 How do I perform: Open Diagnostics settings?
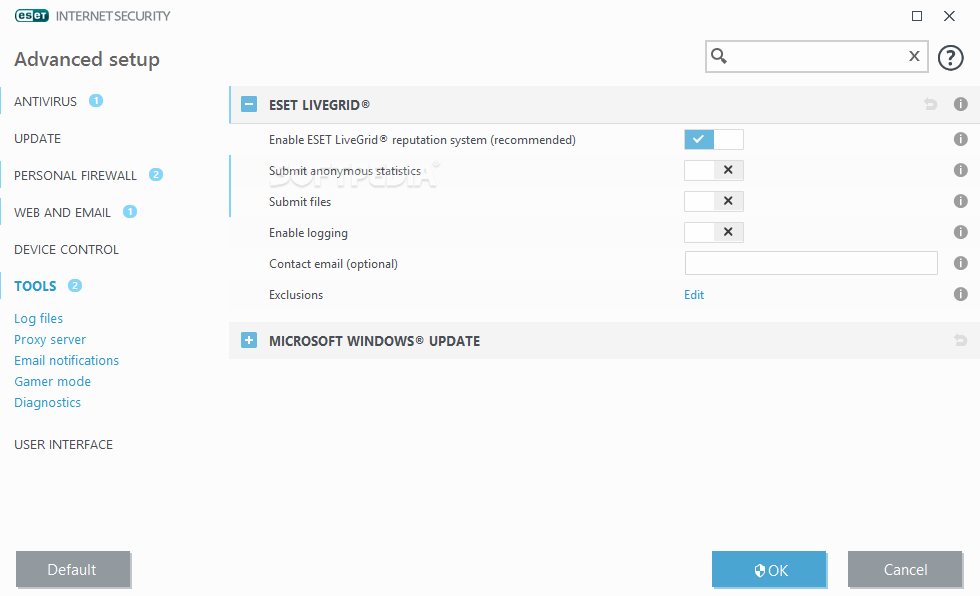coord(48,402)
